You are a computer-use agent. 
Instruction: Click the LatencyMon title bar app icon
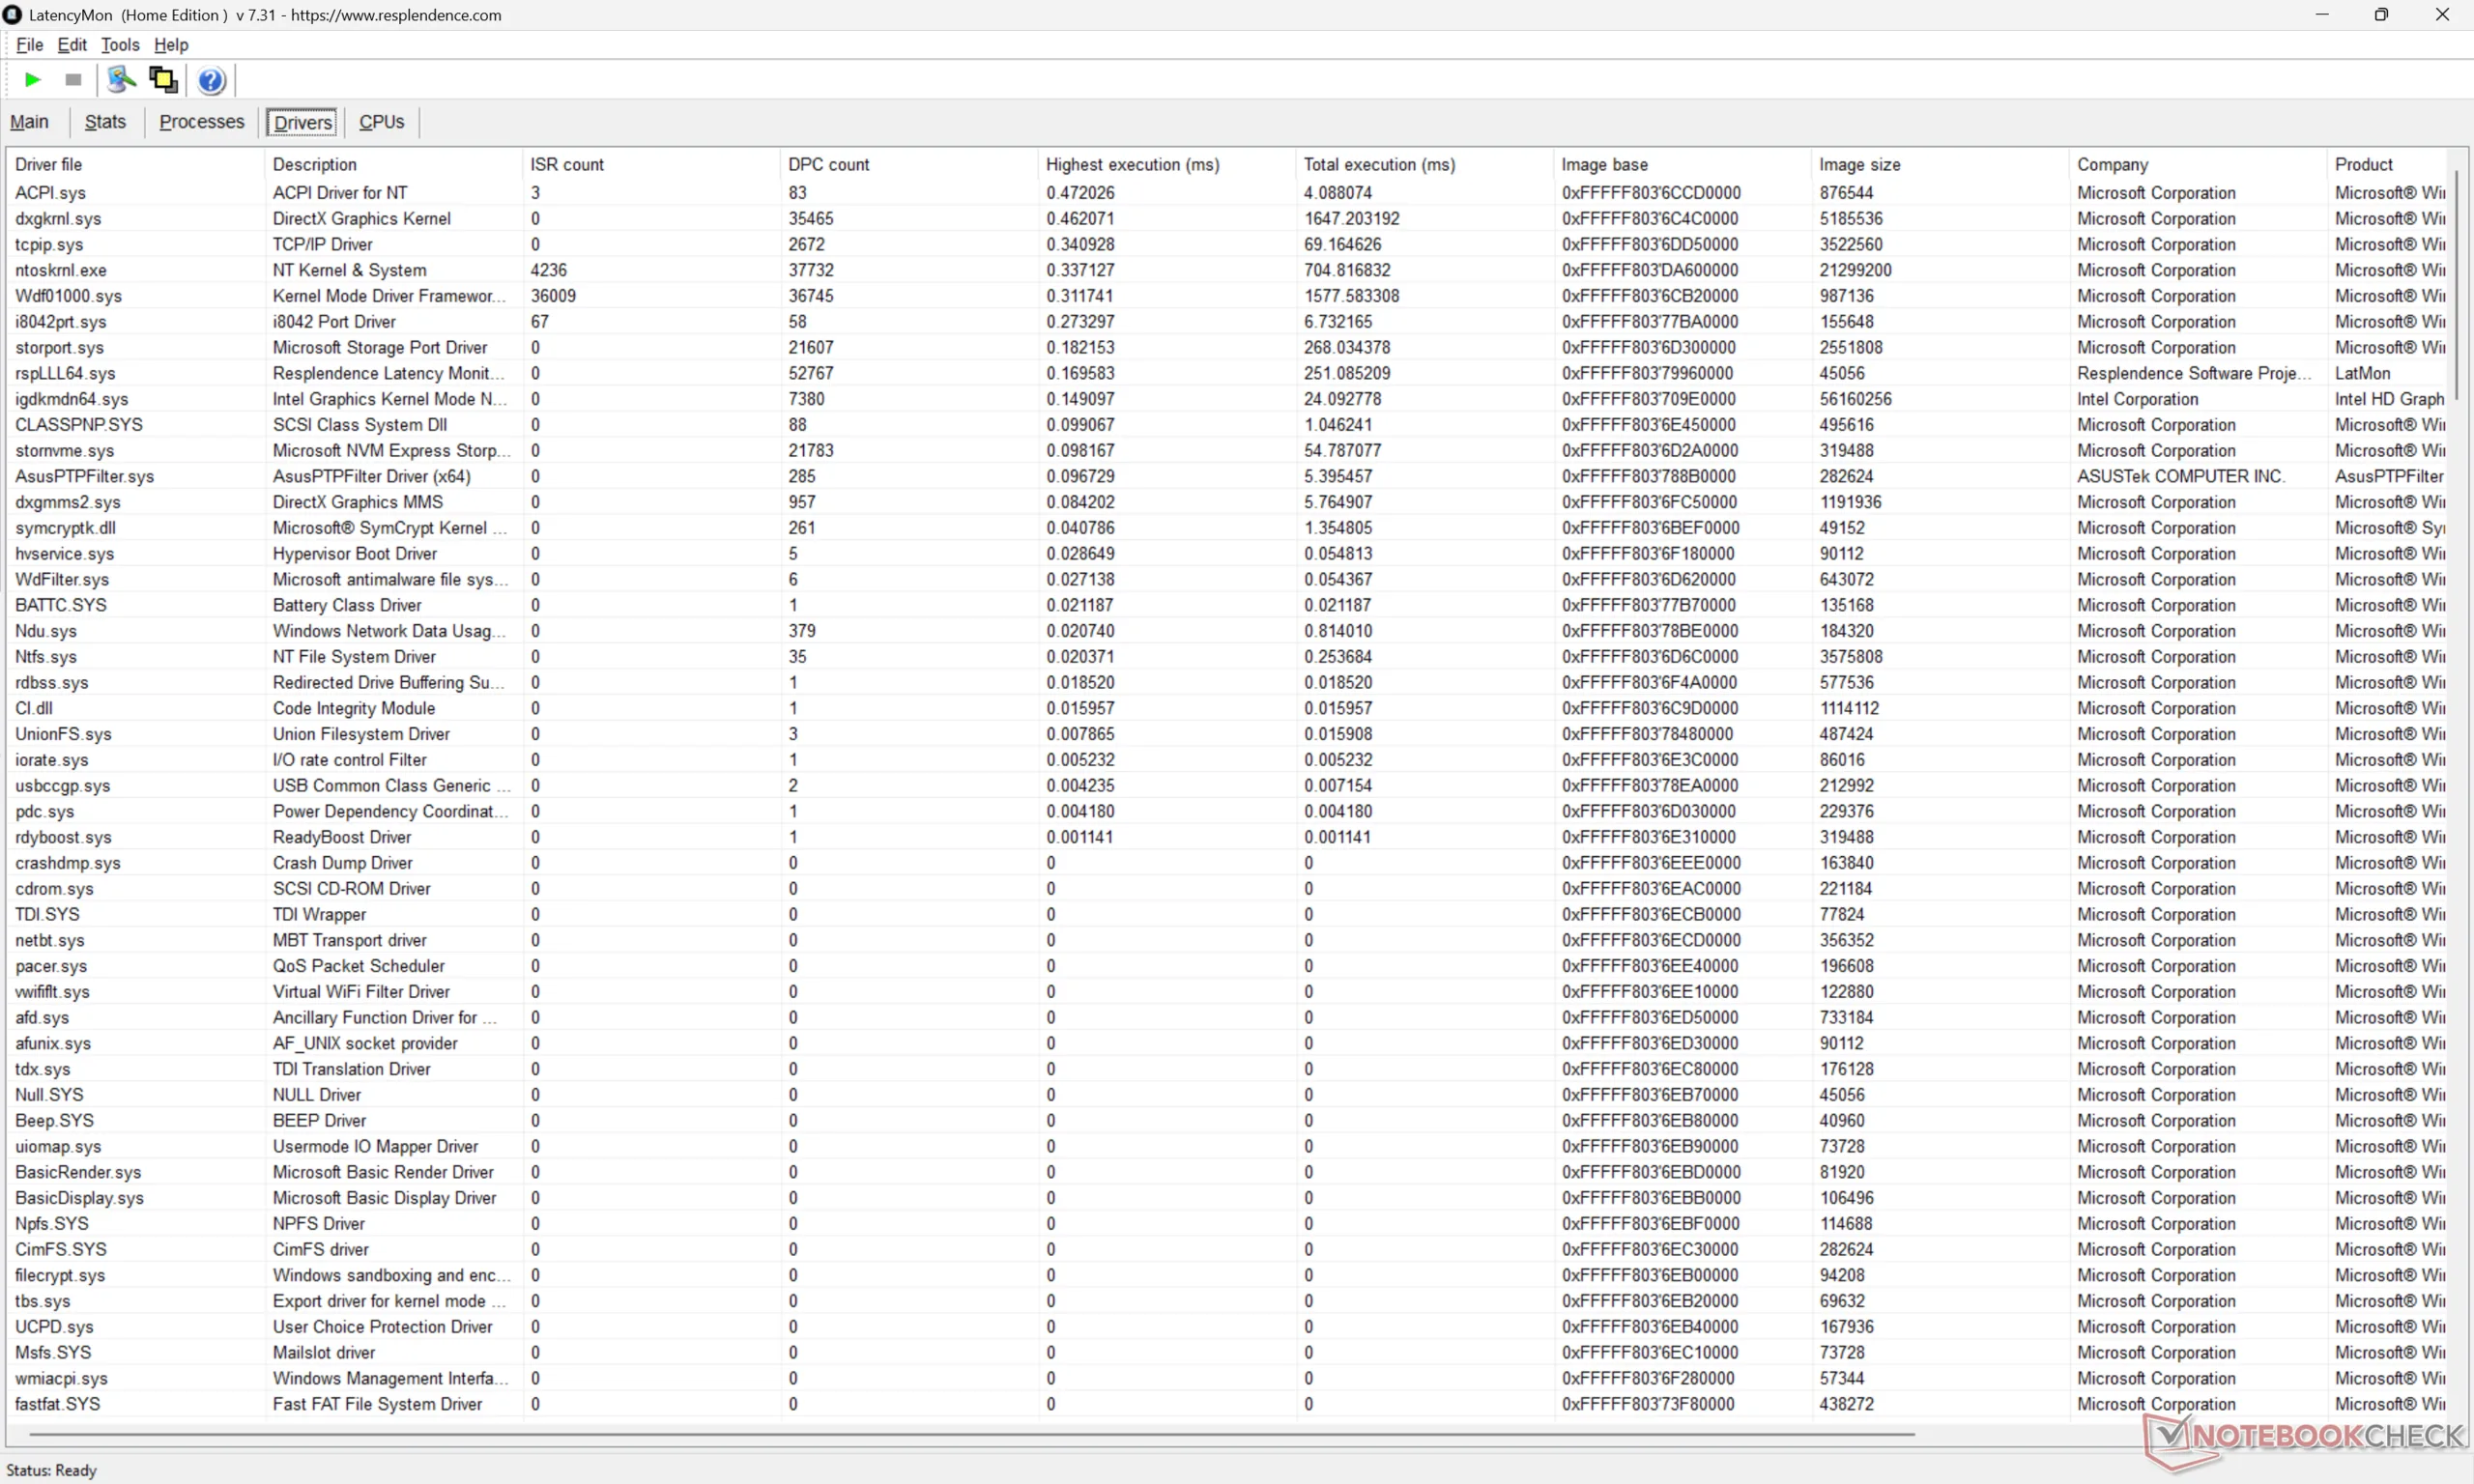tap(12, 14)
